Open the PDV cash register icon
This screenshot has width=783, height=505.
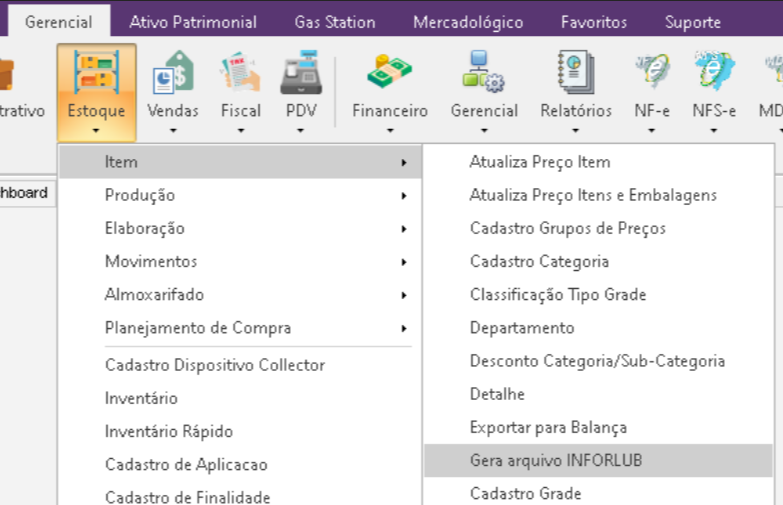[301, 74]
